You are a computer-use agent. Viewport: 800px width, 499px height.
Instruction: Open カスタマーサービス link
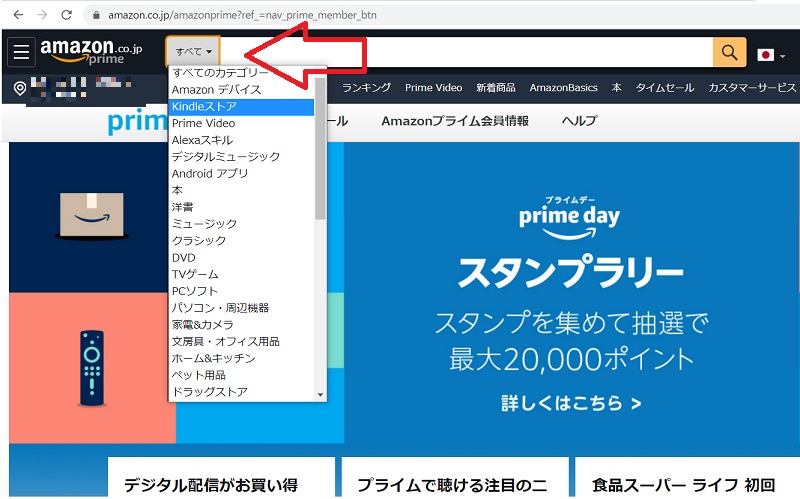pyautogui.click(x=752, y=88)
